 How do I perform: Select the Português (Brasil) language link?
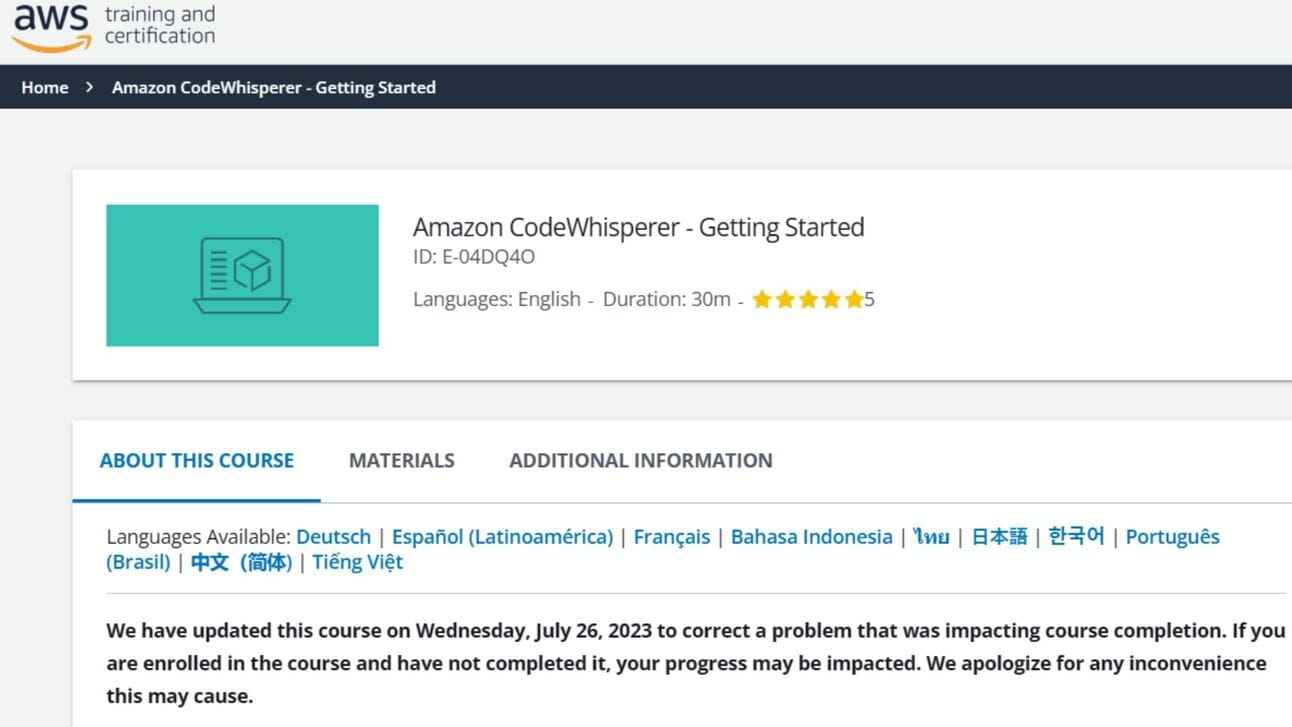tap(1172, 537)
